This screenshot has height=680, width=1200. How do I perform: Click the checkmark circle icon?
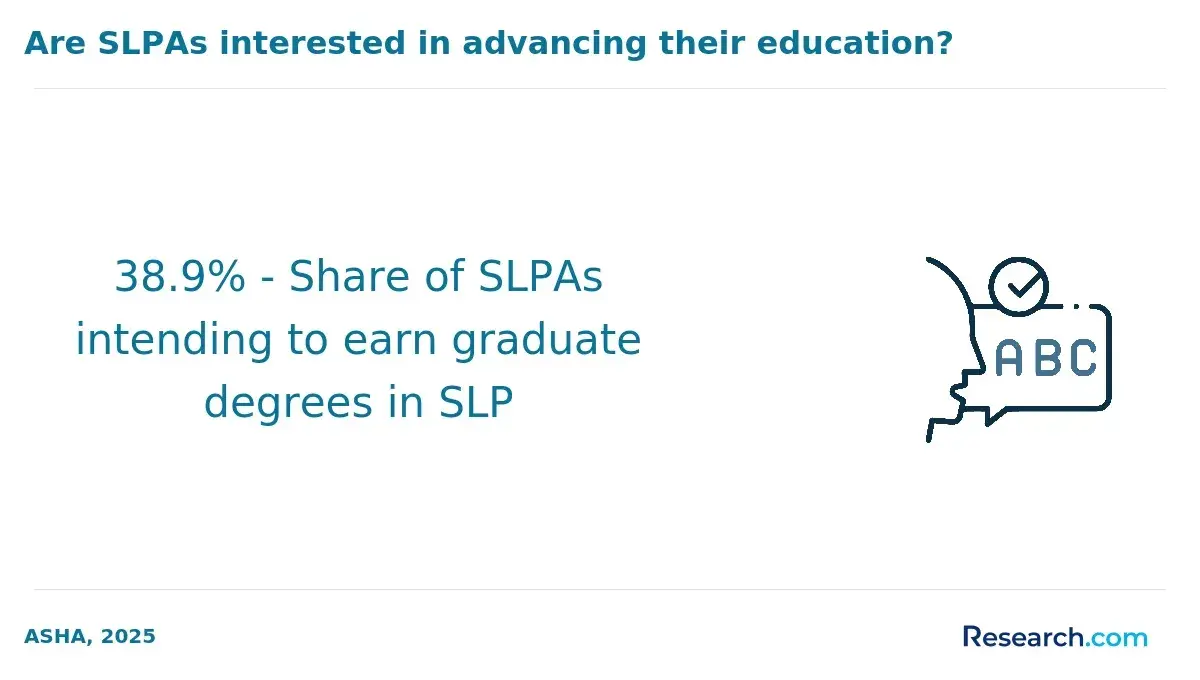coord(1018,287)
